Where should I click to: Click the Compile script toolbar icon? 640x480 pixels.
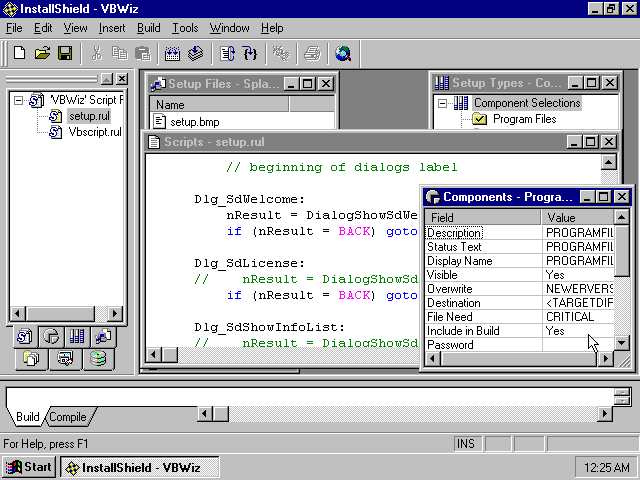click(227, 53)
